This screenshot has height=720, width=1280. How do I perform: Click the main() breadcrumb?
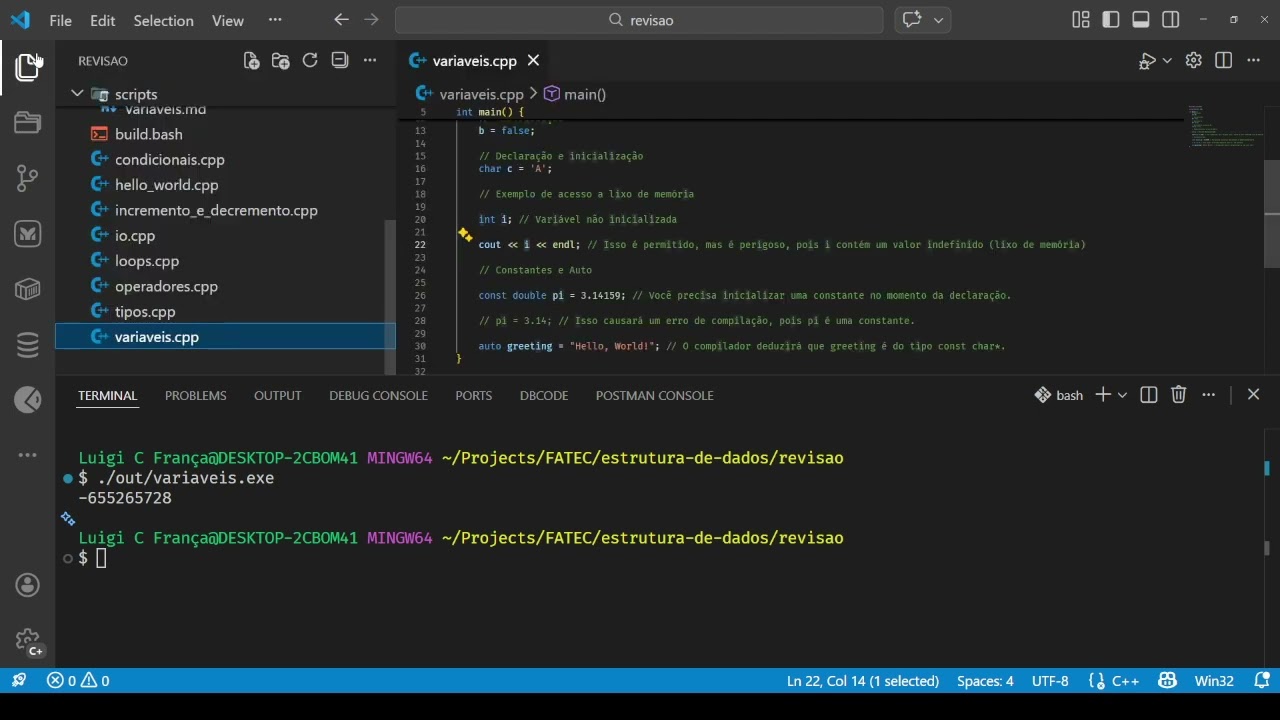pos(575,94)
